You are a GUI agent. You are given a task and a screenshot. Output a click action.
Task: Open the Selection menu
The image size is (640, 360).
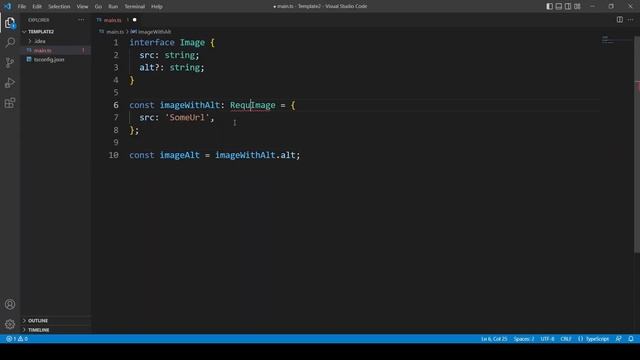(59, 7)
